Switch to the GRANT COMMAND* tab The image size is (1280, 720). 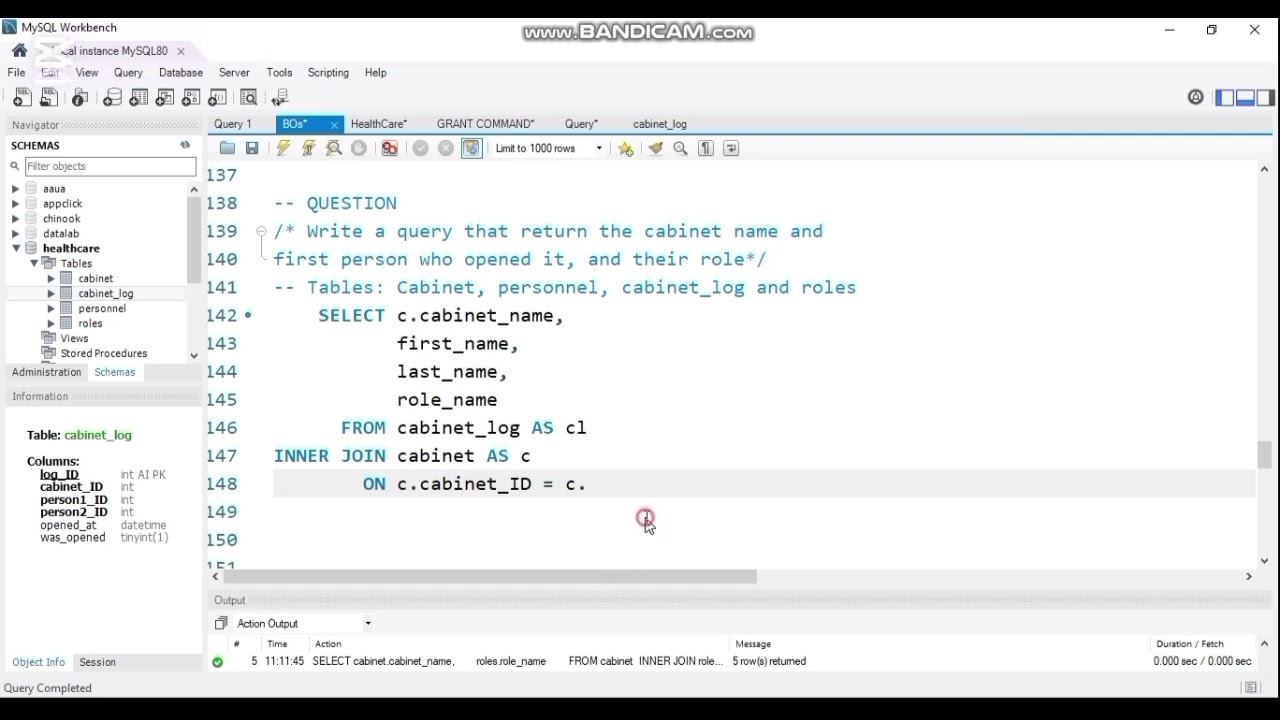pos(486,124)
